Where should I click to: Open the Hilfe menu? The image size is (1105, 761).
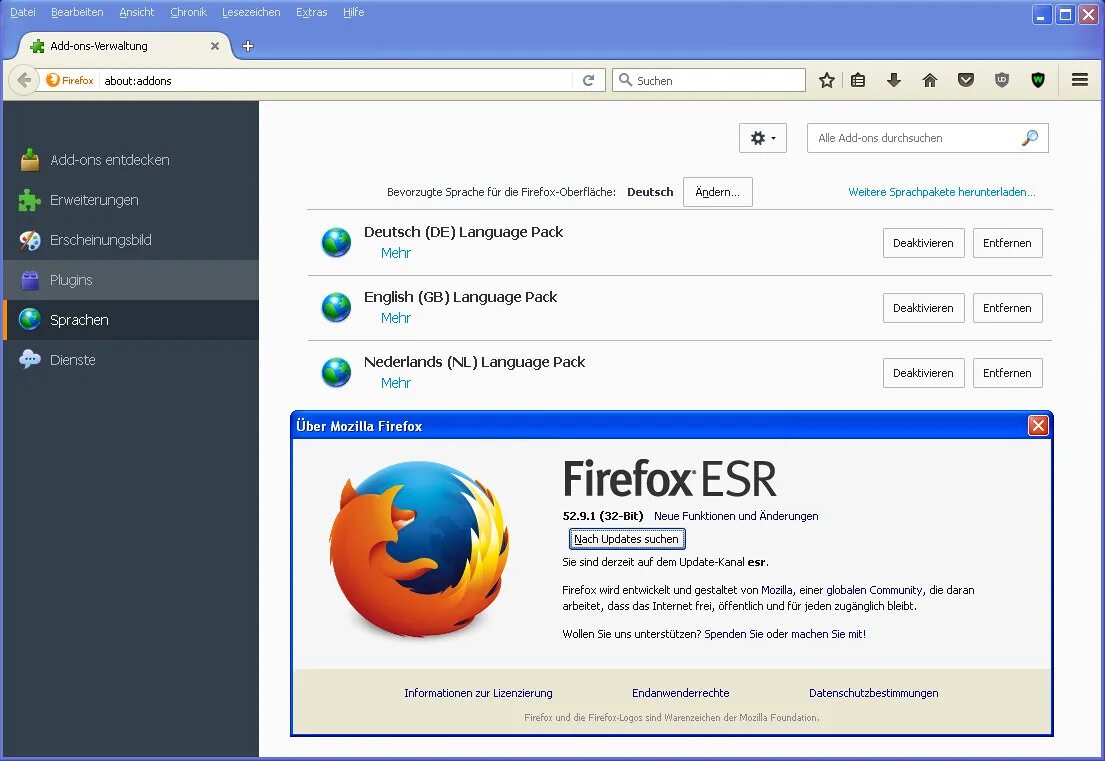pos(354,12)
